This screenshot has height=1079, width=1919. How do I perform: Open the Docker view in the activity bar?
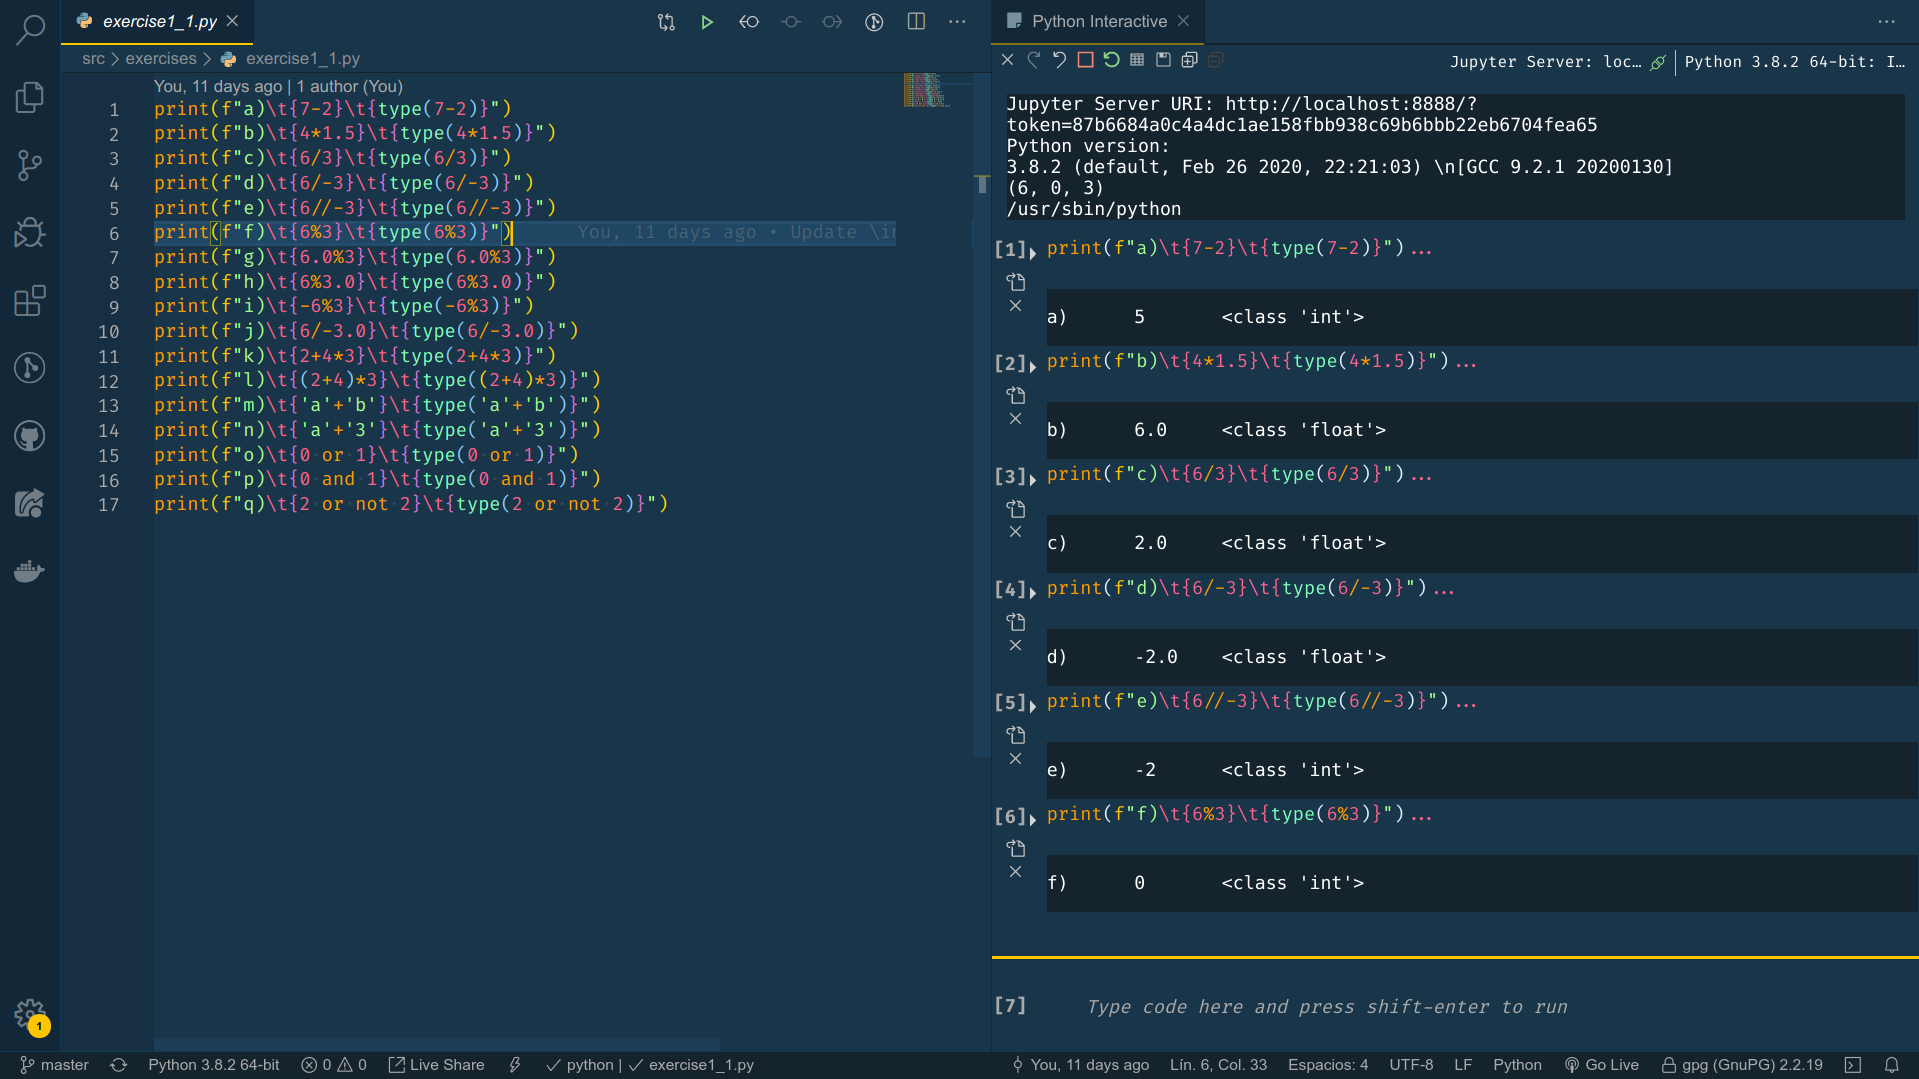click(30, 571)
